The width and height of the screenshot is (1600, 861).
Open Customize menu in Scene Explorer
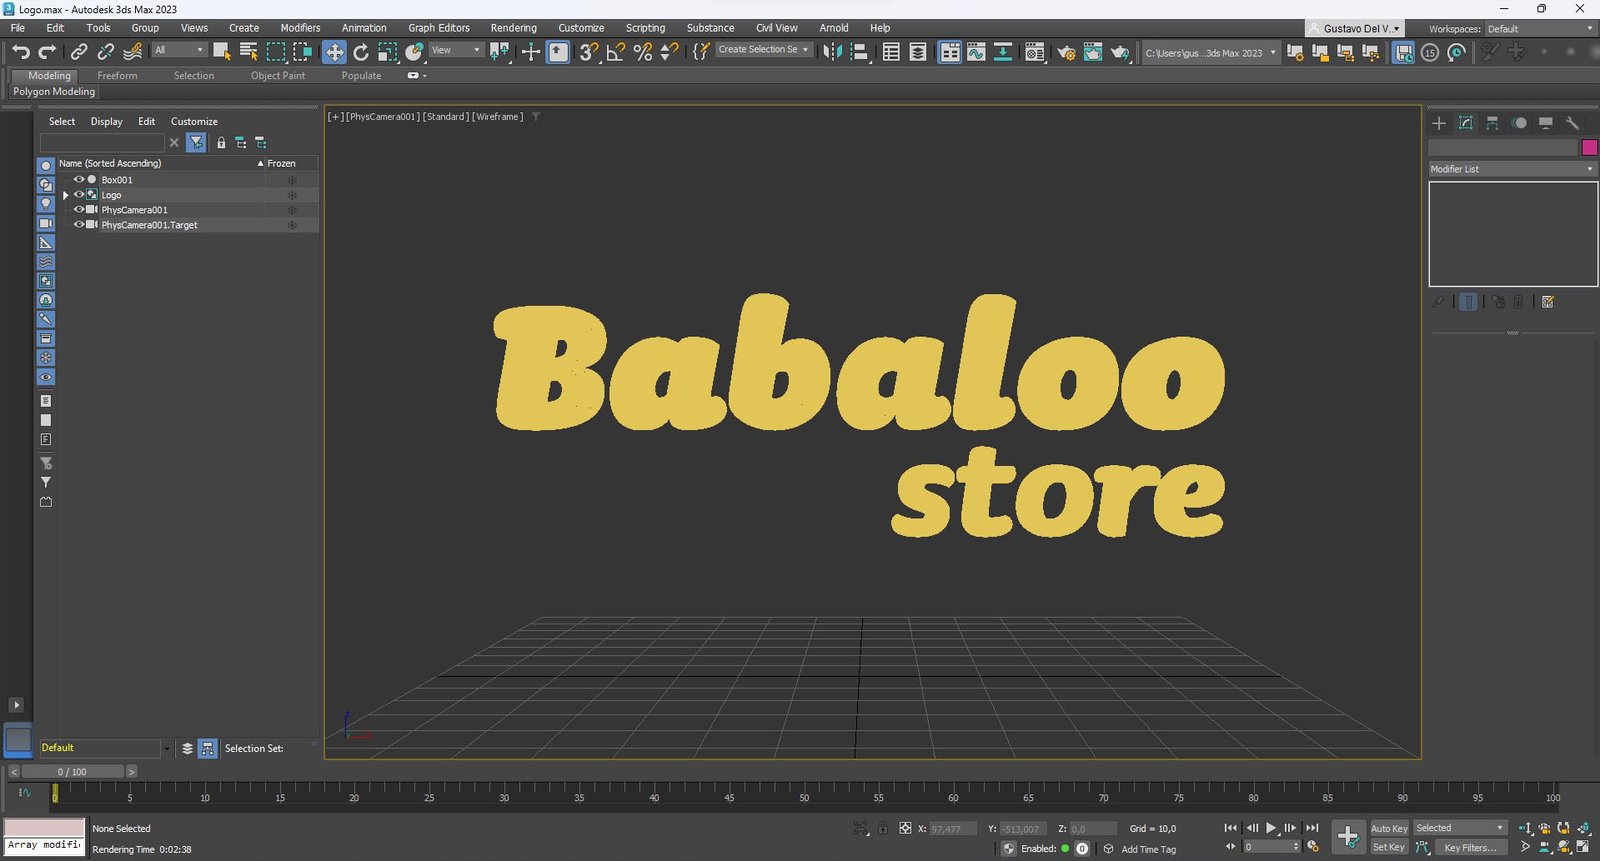coord(194,121)
